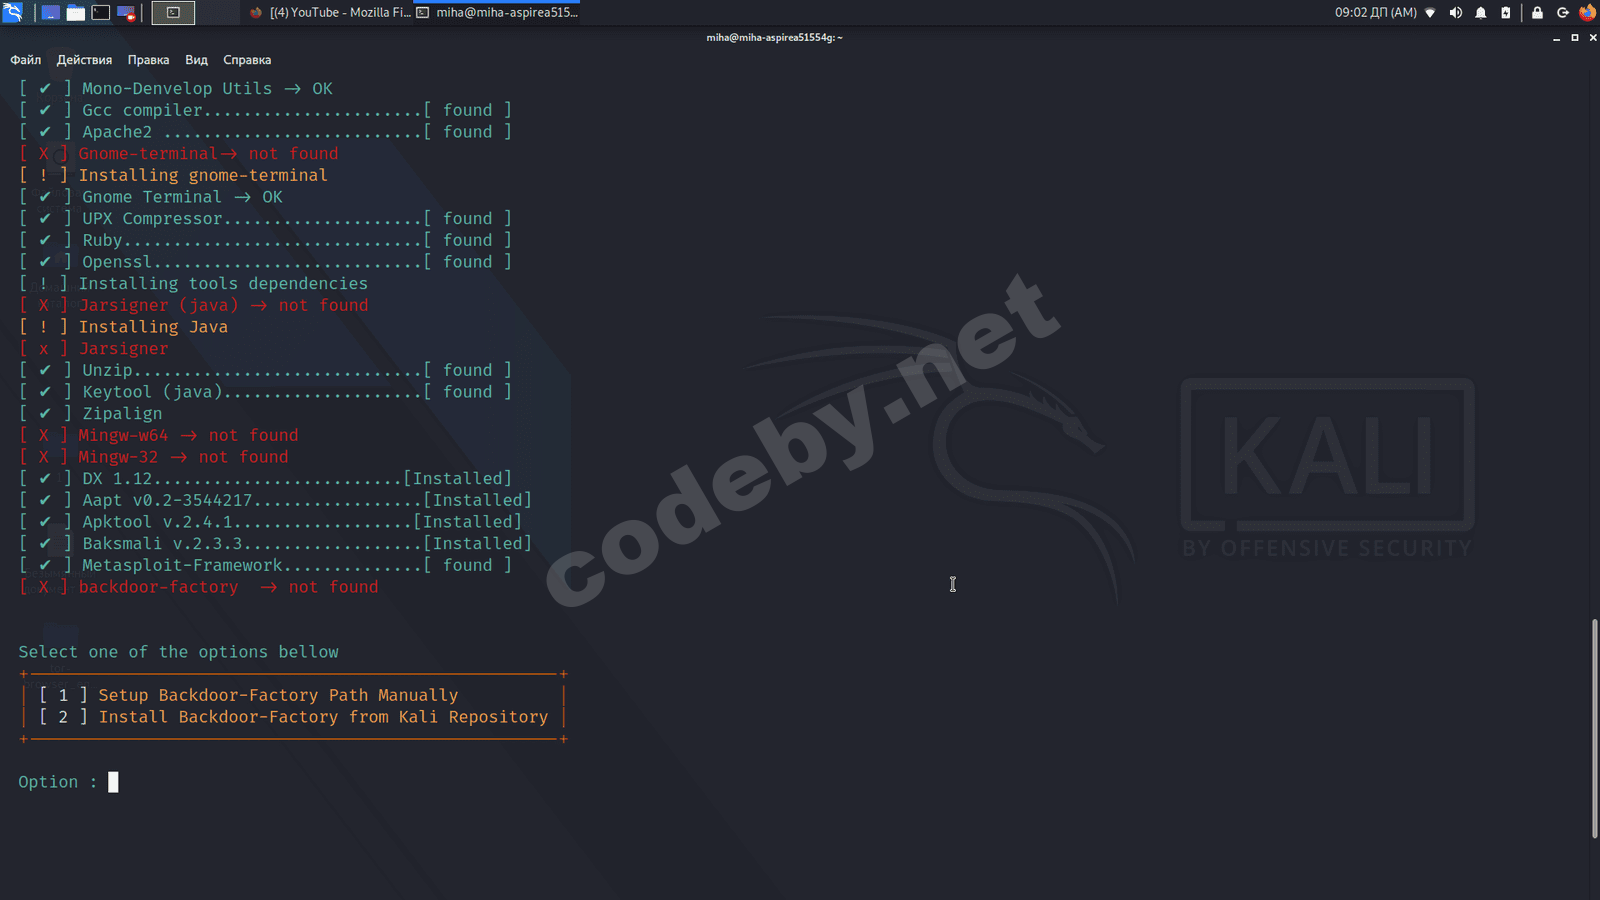Click the 'Zipalign' line
This screenshot has width=1600, height=900.
coord(90,413)
